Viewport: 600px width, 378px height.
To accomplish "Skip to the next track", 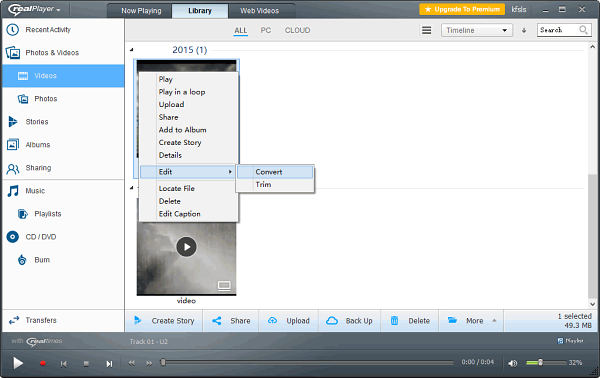I will coord(109,363).
